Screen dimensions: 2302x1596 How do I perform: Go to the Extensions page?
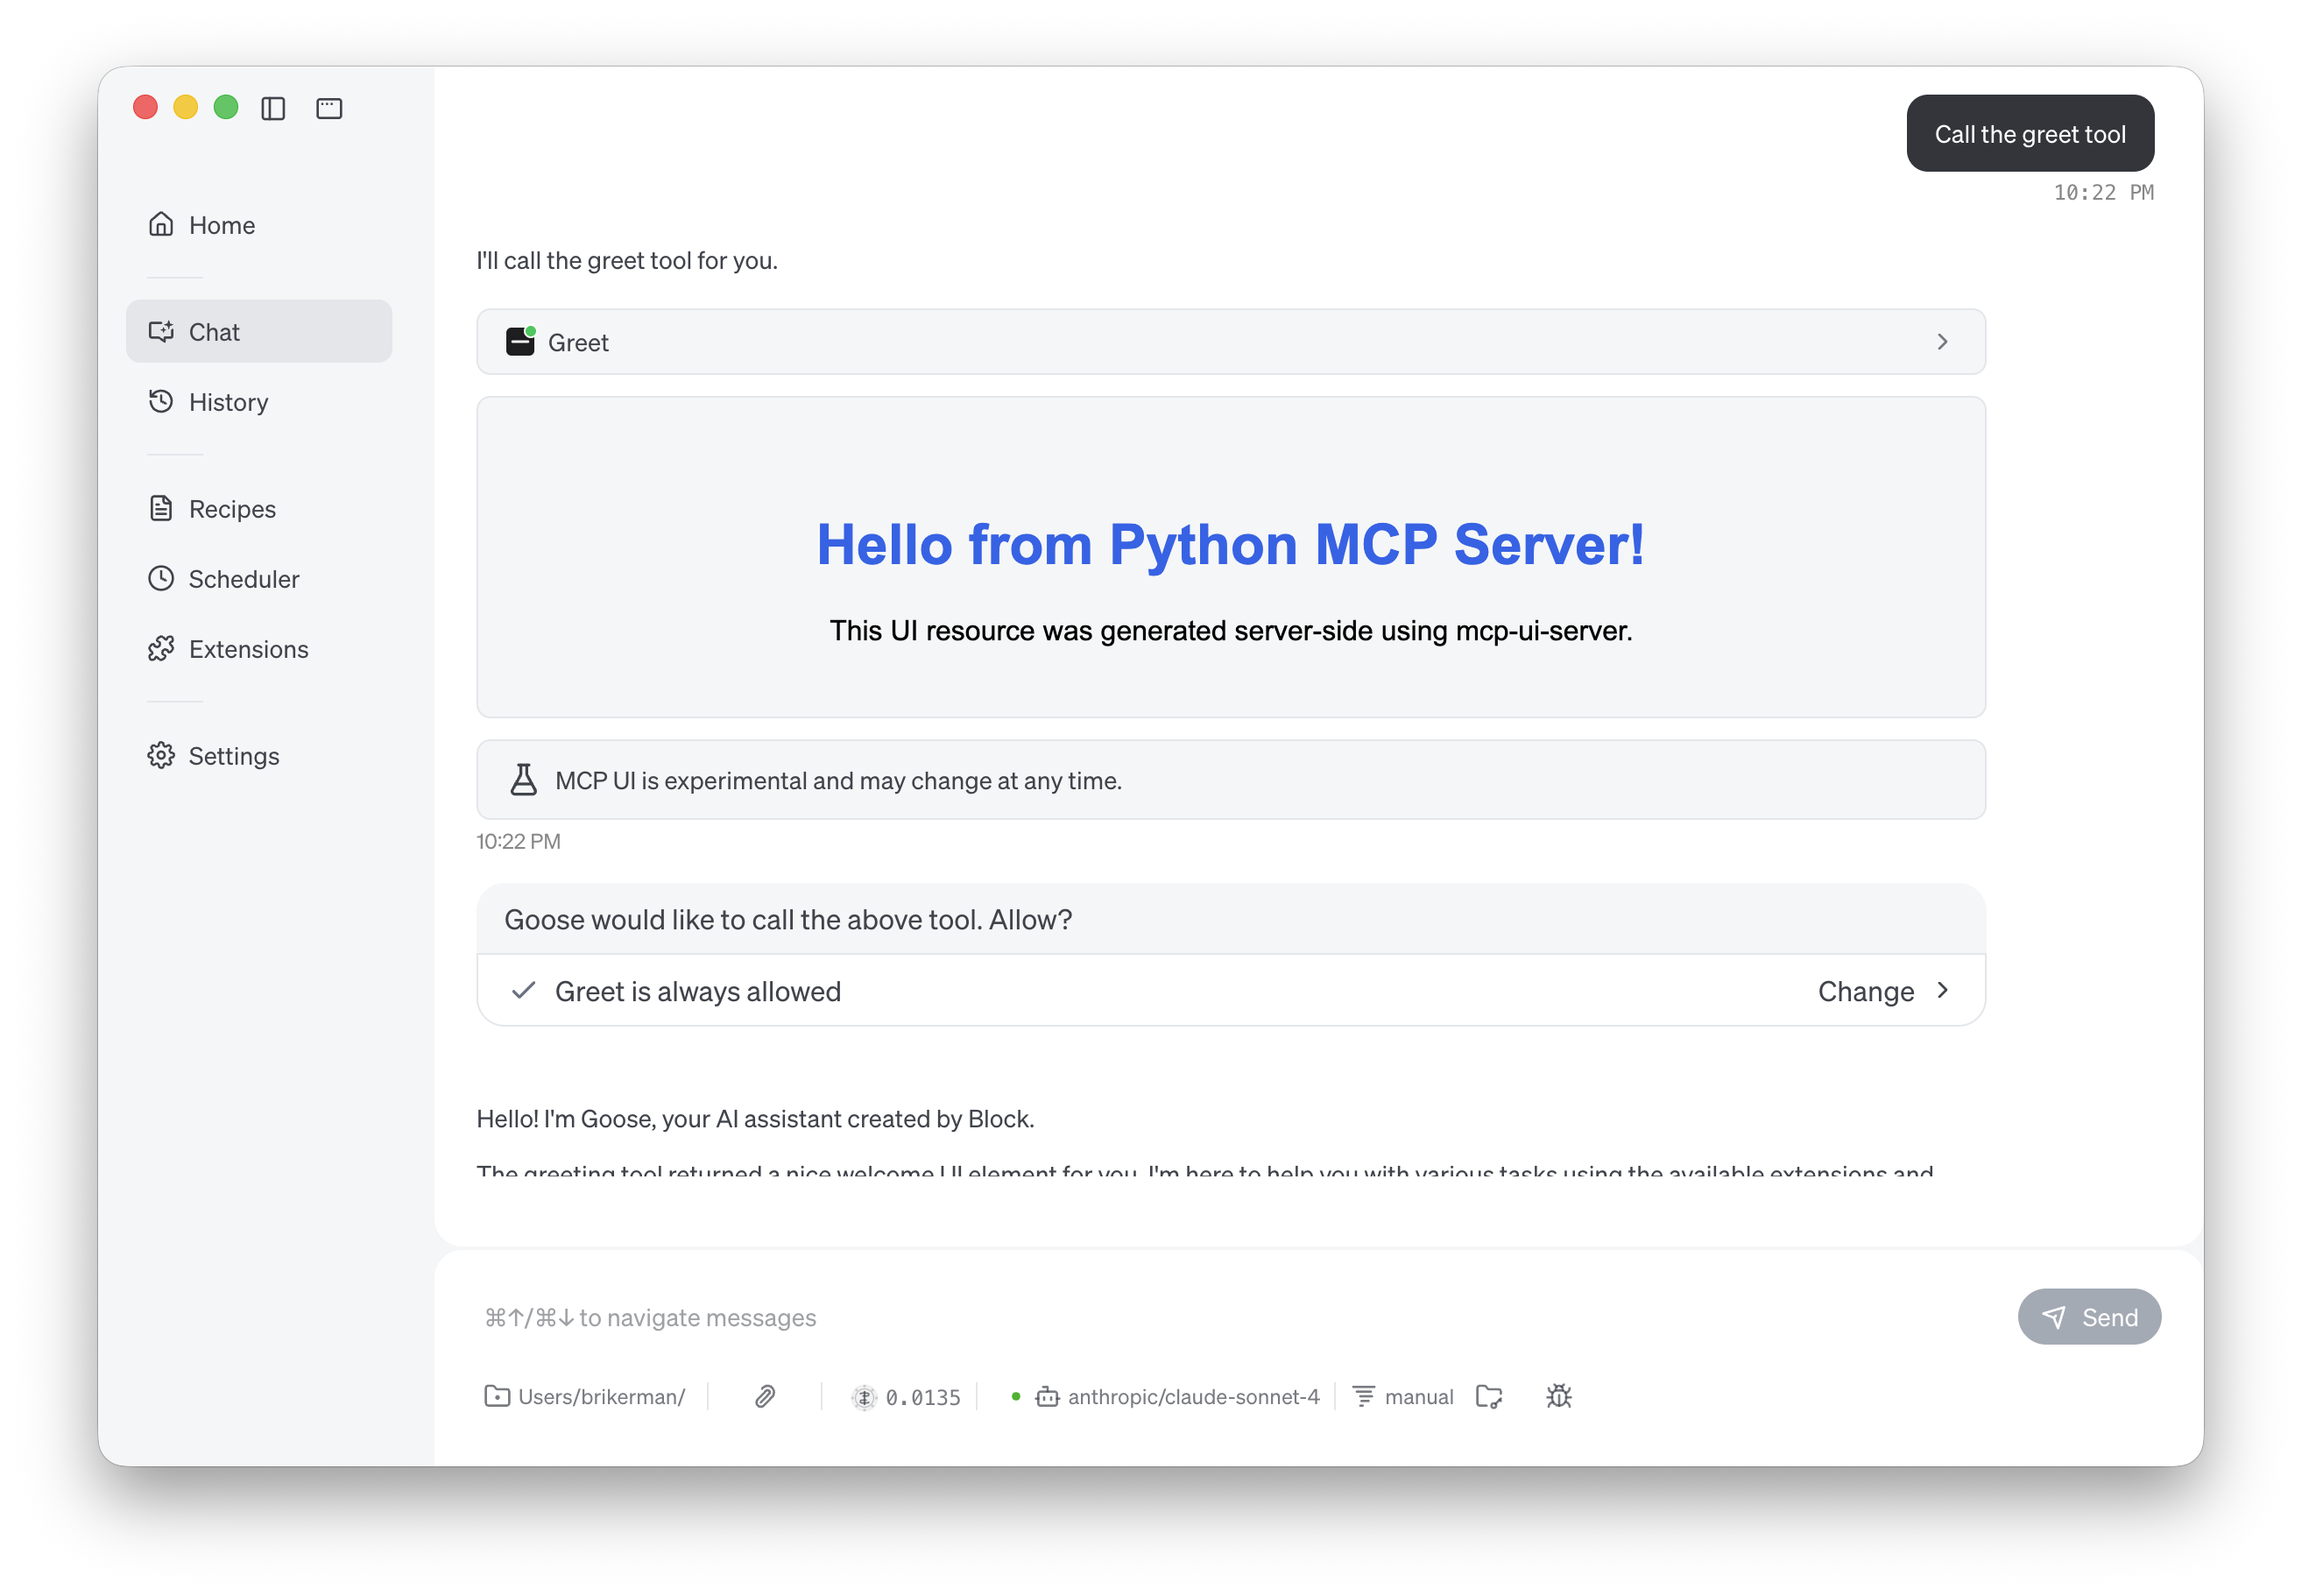[x=248, y=649]
